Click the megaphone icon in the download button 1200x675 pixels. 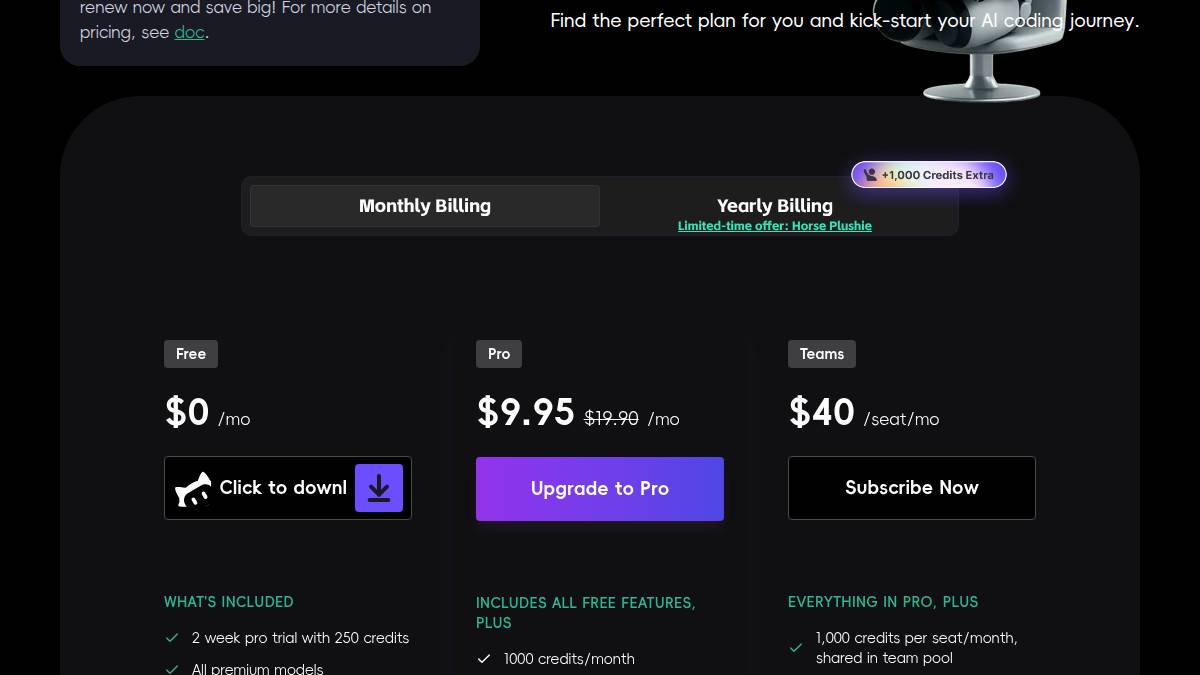tap(194, 489)
